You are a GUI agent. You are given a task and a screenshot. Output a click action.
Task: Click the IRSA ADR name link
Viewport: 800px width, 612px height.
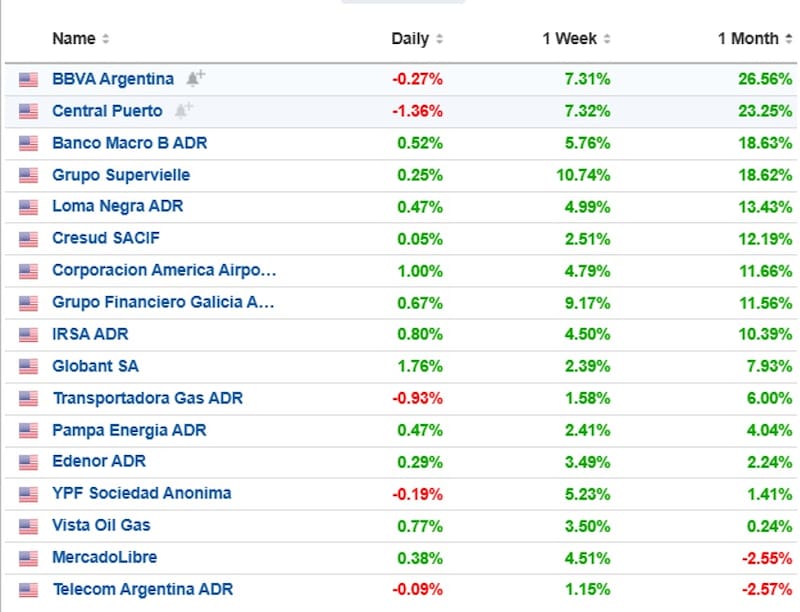coord(90,334)
